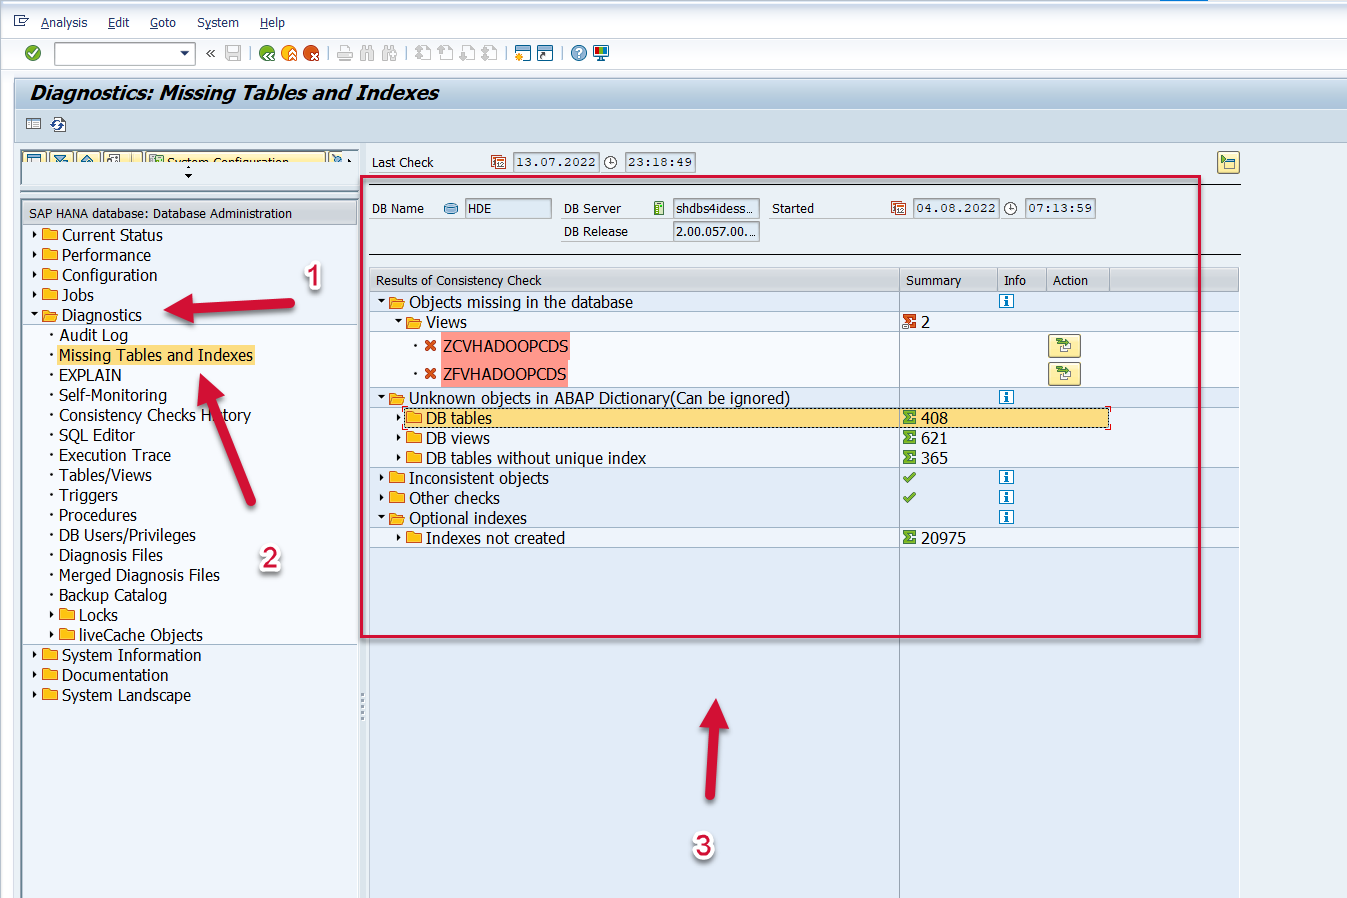The image size is (1347, 898).
Task: Click the blue Help question mark icon
Action: pyautogui.click(x=579, y=53)
